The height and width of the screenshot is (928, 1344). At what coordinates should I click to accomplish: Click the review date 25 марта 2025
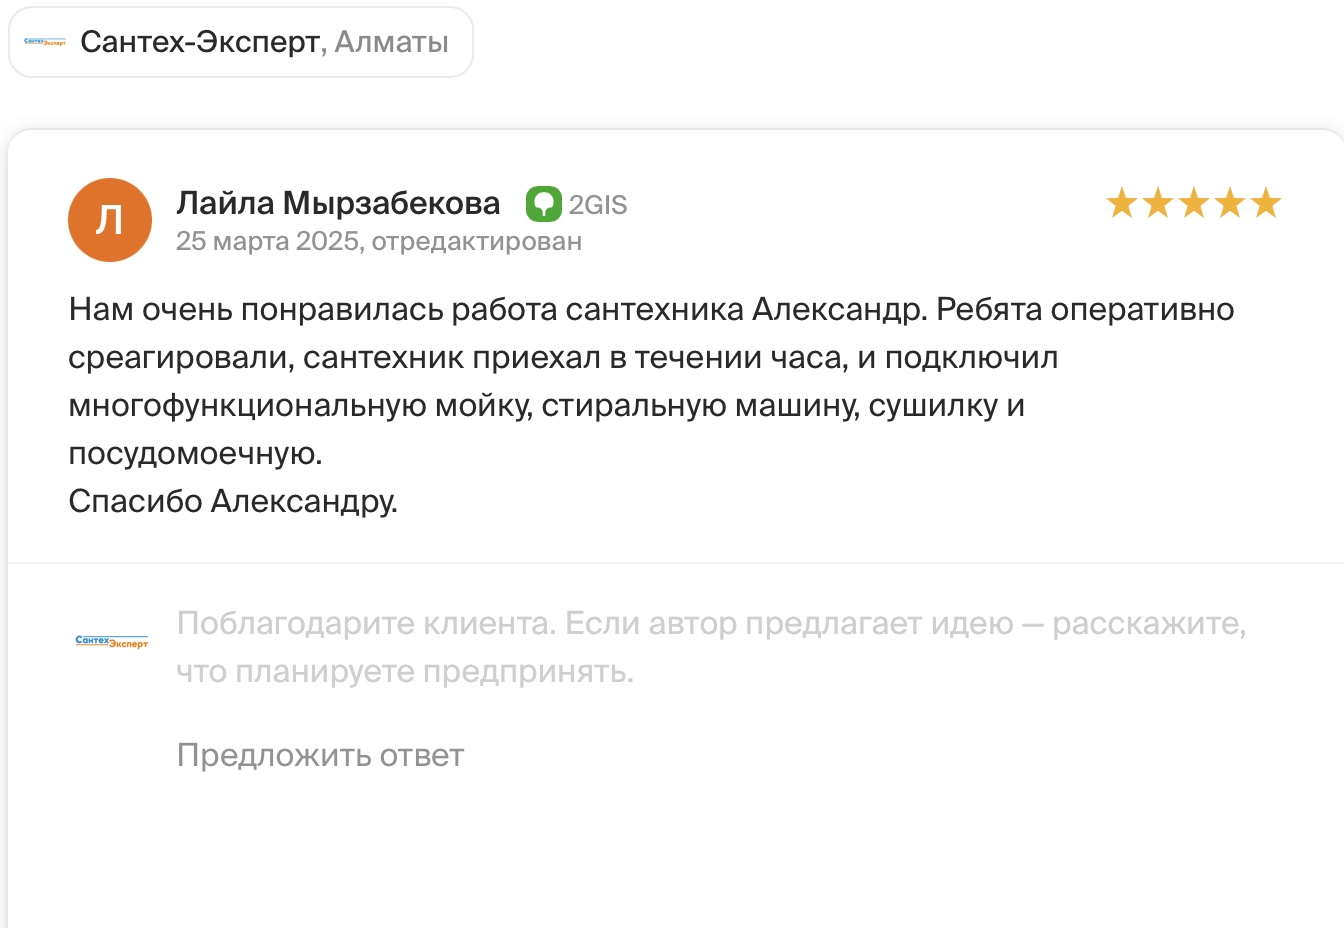pyautogui.click(x=267, y=242)
